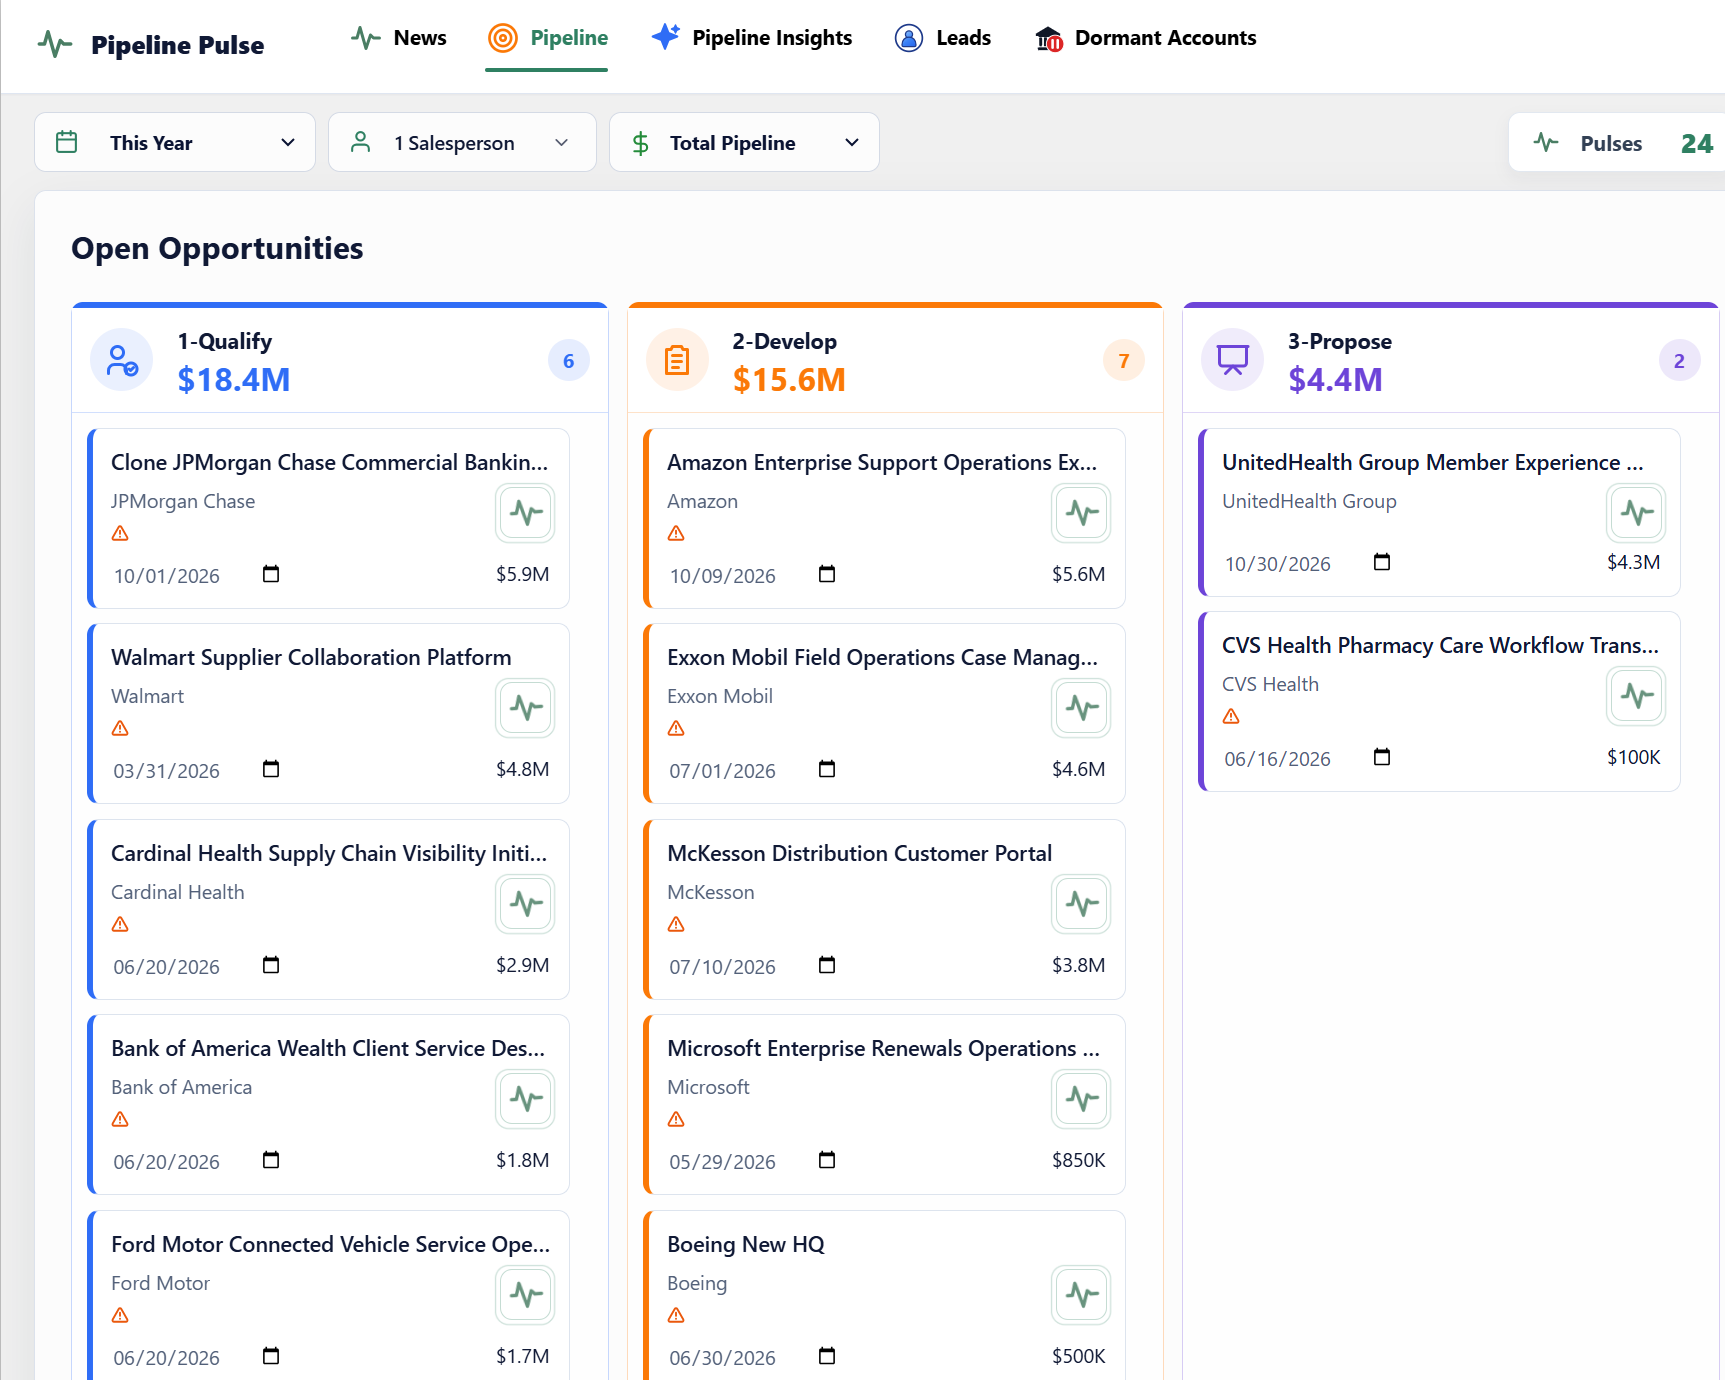Click the 1-Qualify stage icon

pyautogui.click(x=122, y=360)
